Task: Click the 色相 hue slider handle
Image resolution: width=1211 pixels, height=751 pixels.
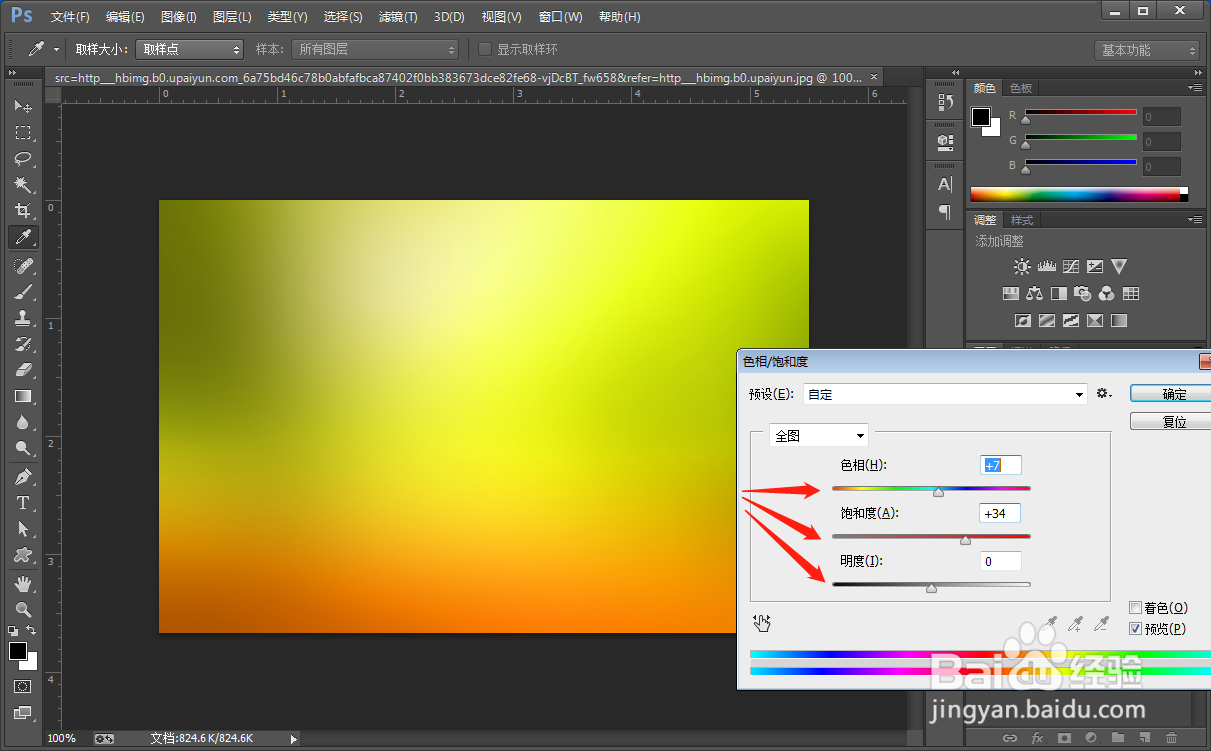Action: (x=938, y=492)
